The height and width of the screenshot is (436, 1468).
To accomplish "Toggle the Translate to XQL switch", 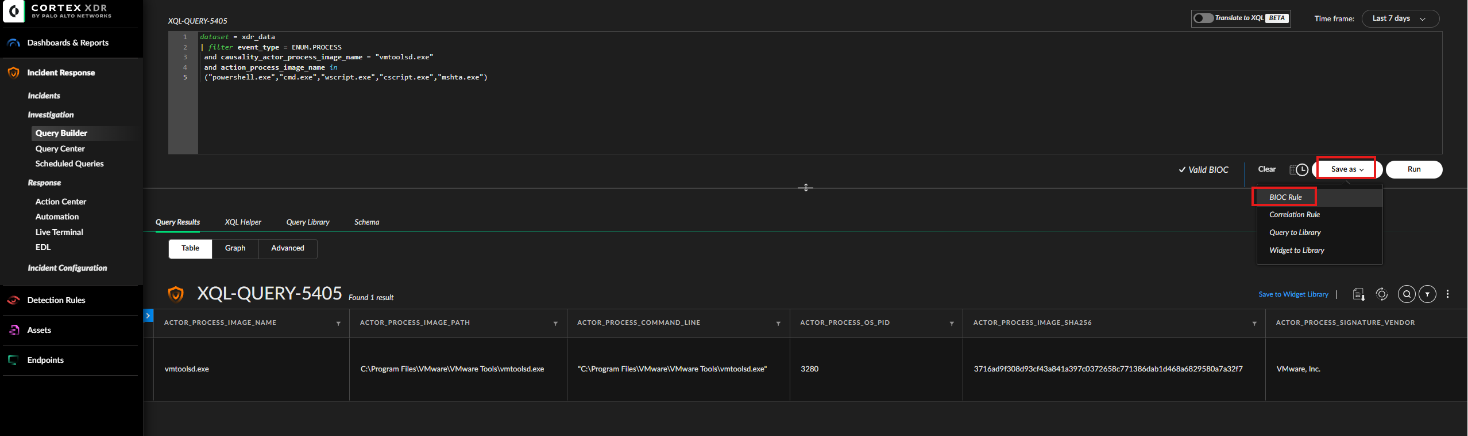I will [x=1203, y=18].
